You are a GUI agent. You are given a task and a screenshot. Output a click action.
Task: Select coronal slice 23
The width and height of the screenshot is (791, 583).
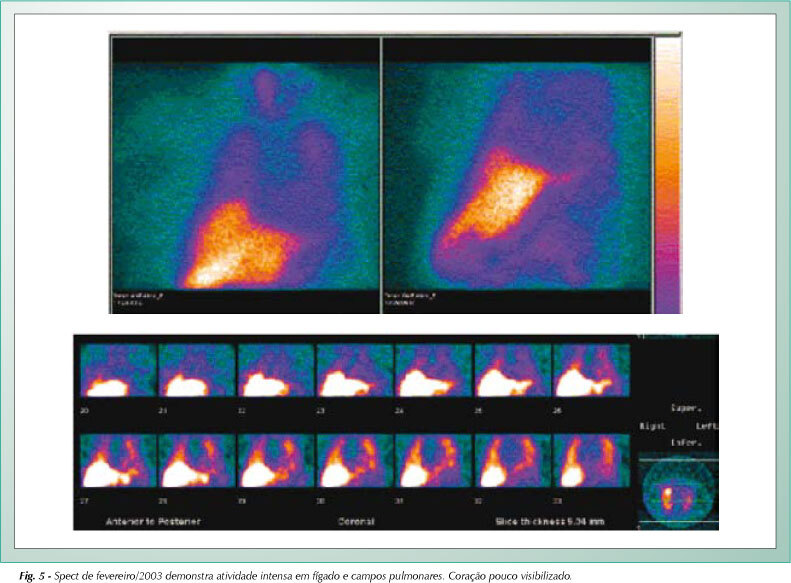click(x=355, y=371)
